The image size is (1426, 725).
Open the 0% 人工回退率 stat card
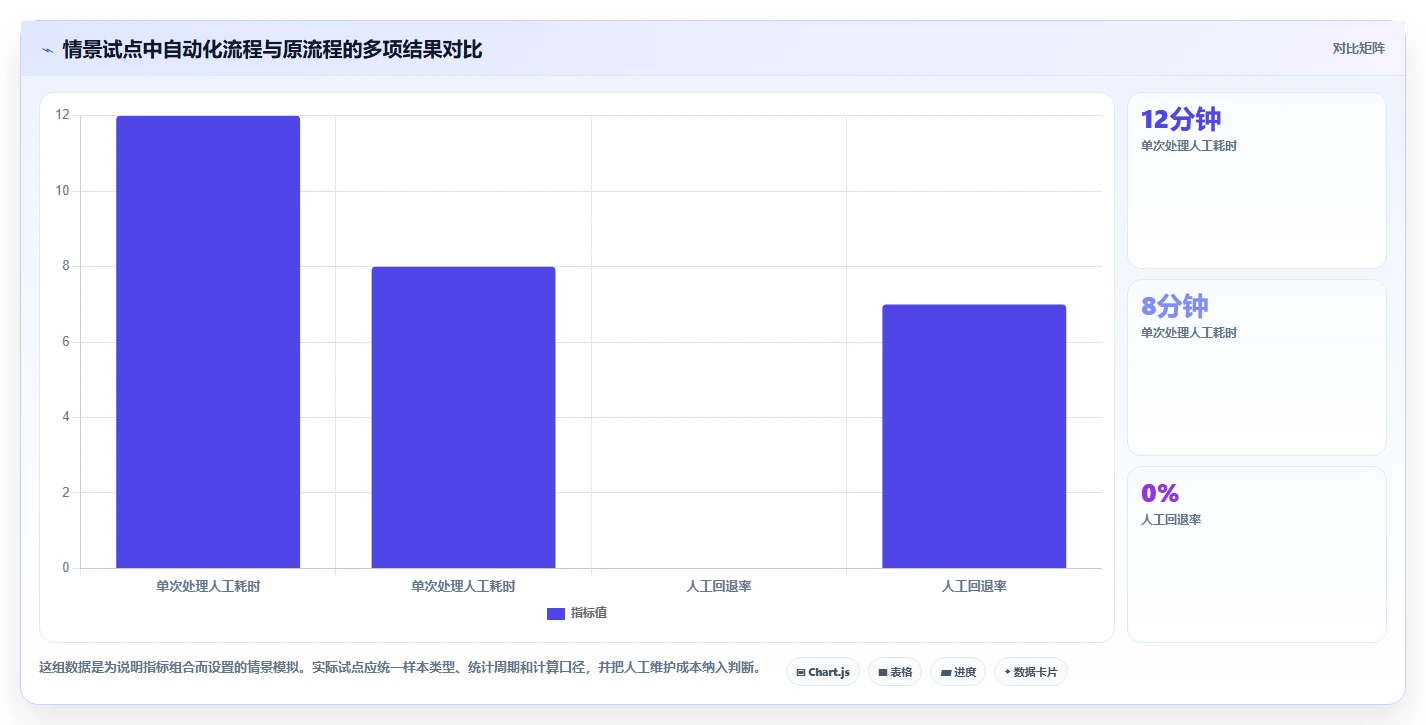(x=1257, y=554)
